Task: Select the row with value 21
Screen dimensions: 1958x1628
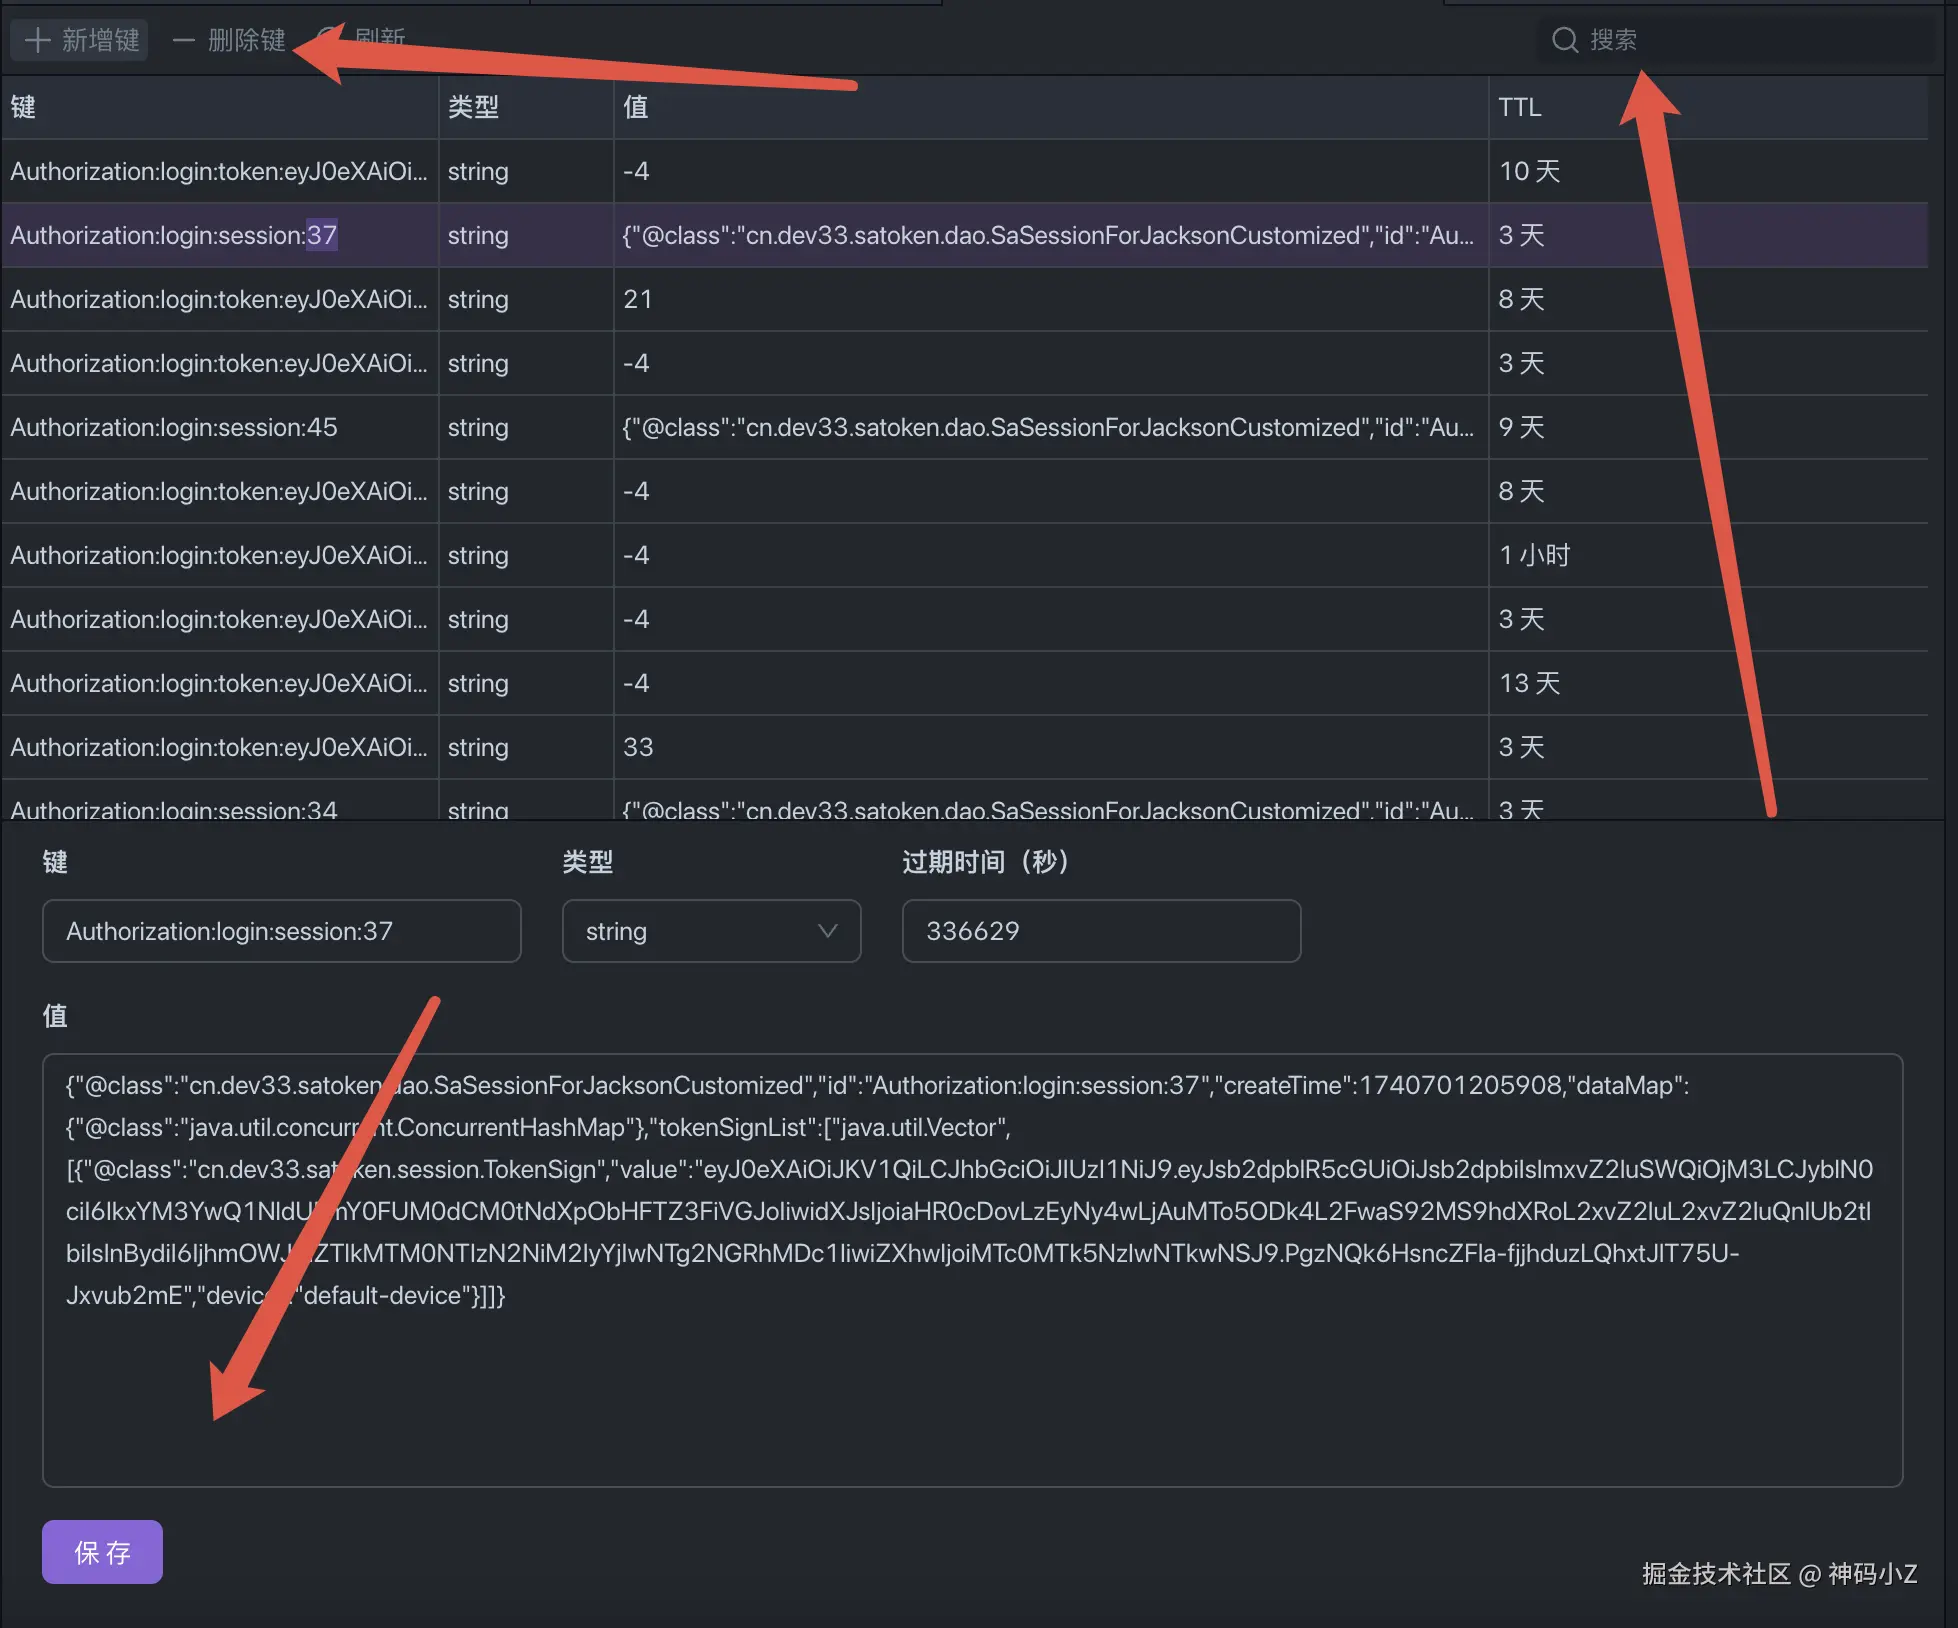Action: click(638, 299)
